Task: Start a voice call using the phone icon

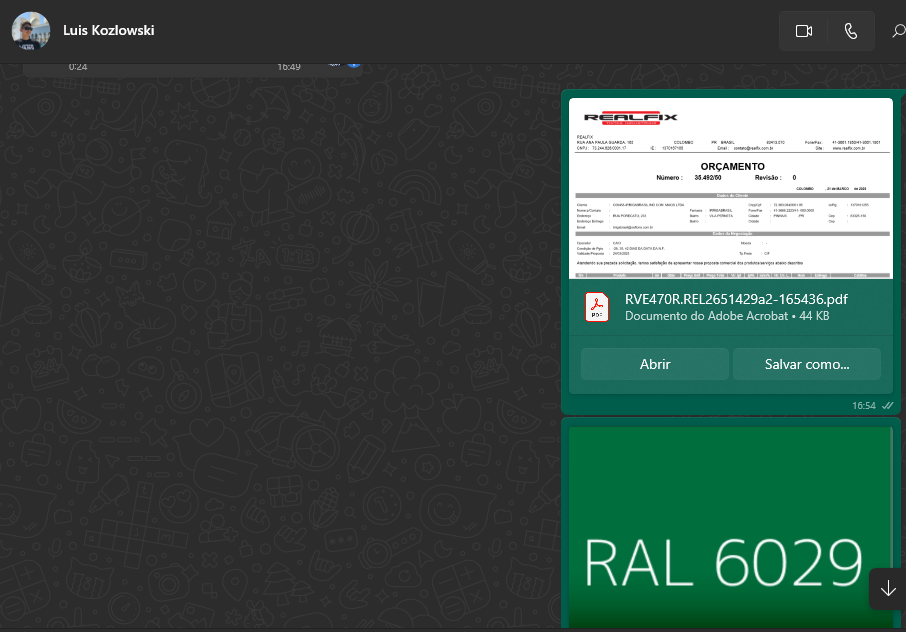Action: pos(850,31)
